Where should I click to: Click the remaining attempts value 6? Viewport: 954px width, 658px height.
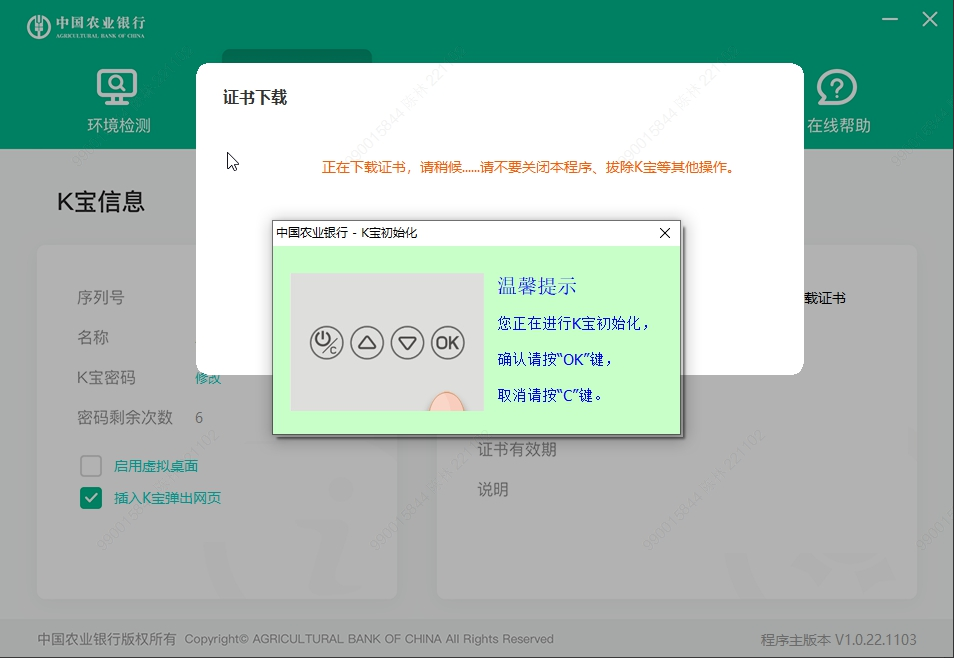click(x=199, y=418)
